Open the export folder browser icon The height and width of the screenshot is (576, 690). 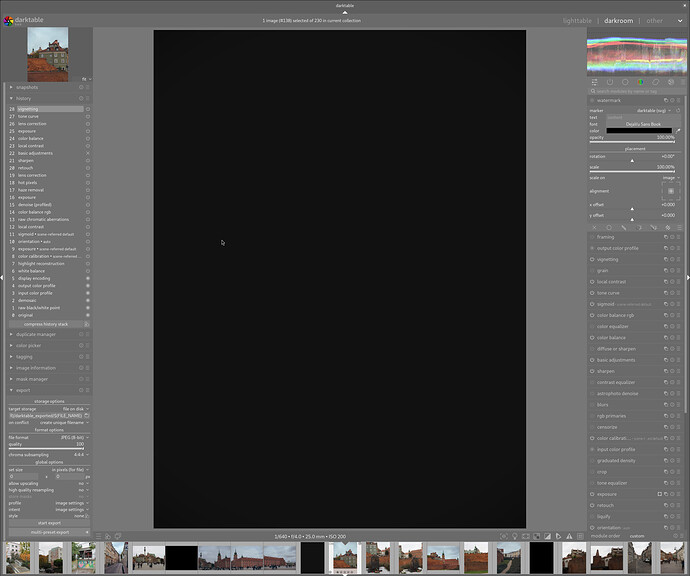(x=87, y=415)
